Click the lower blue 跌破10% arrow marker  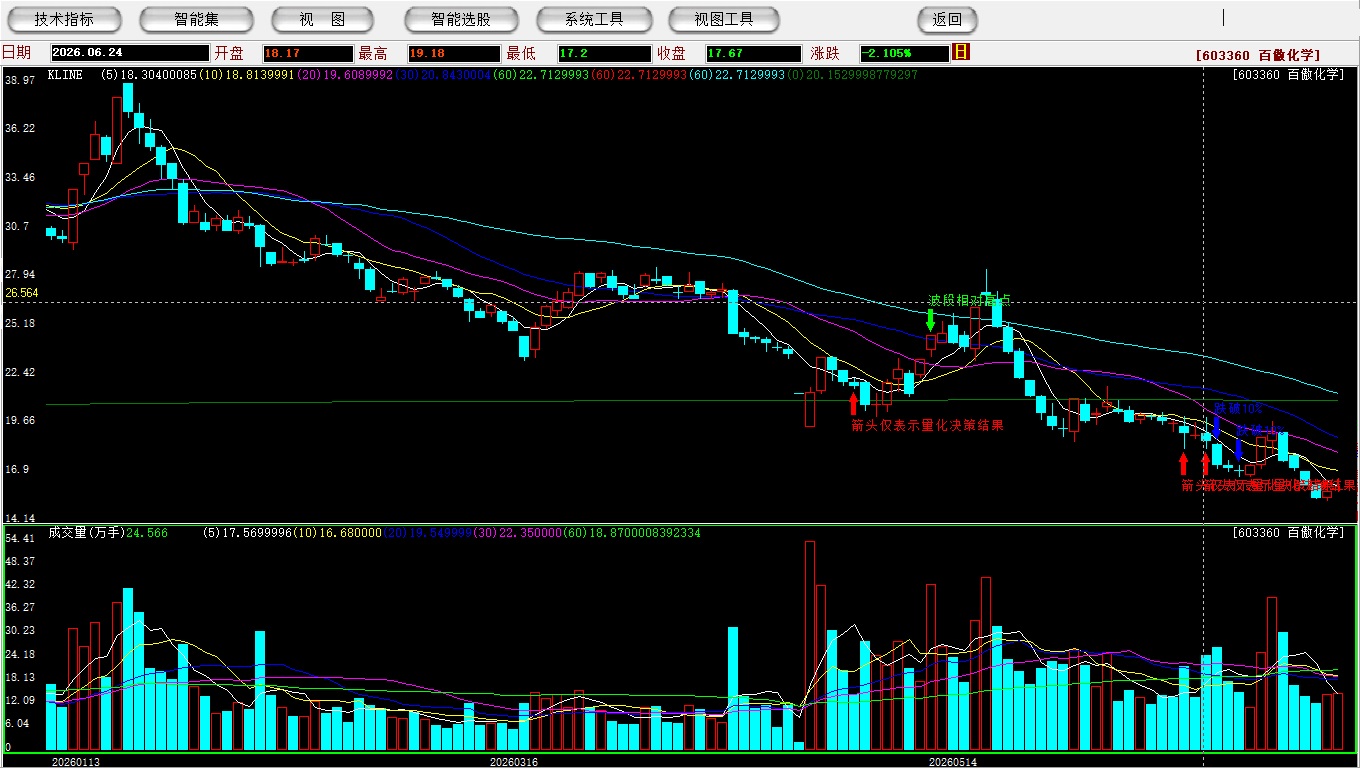click(1238, 449)
